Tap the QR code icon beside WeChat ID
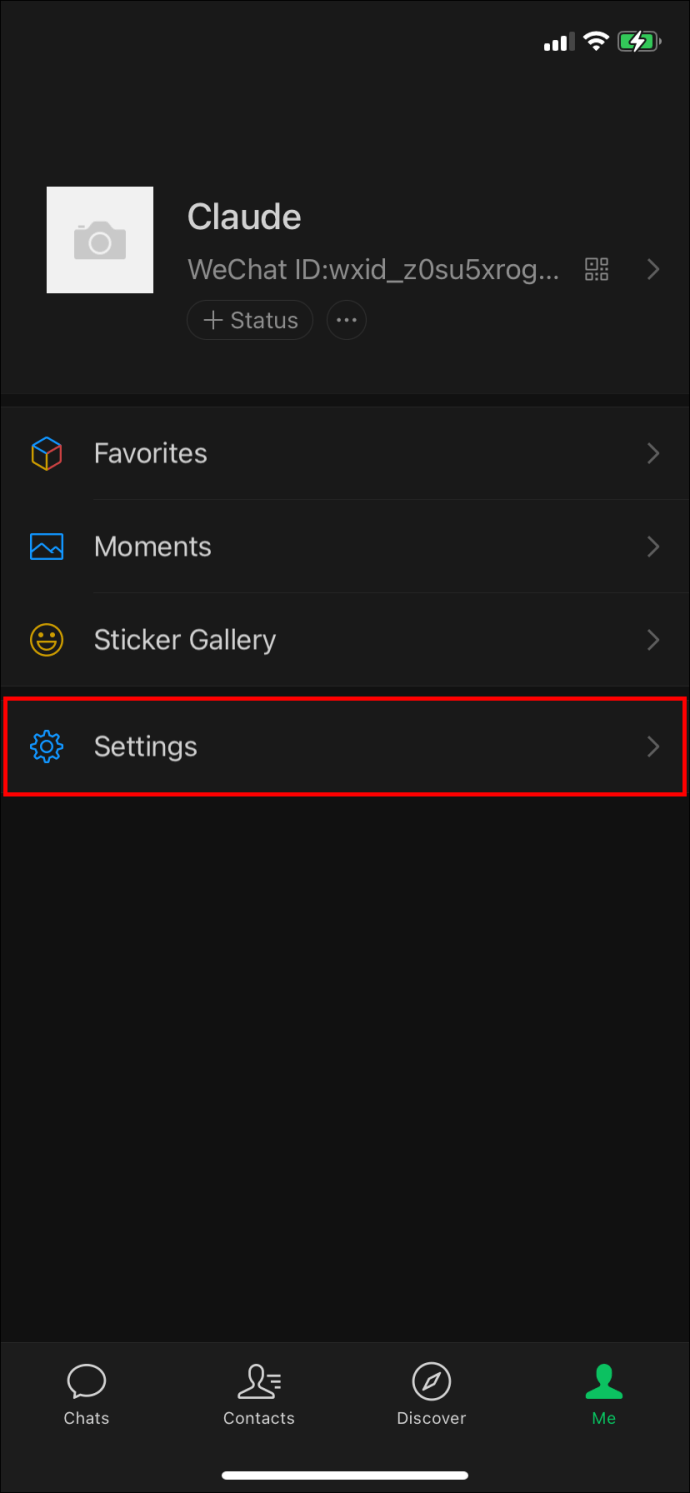Screen dimensions: 690x1493 (597, 269)
